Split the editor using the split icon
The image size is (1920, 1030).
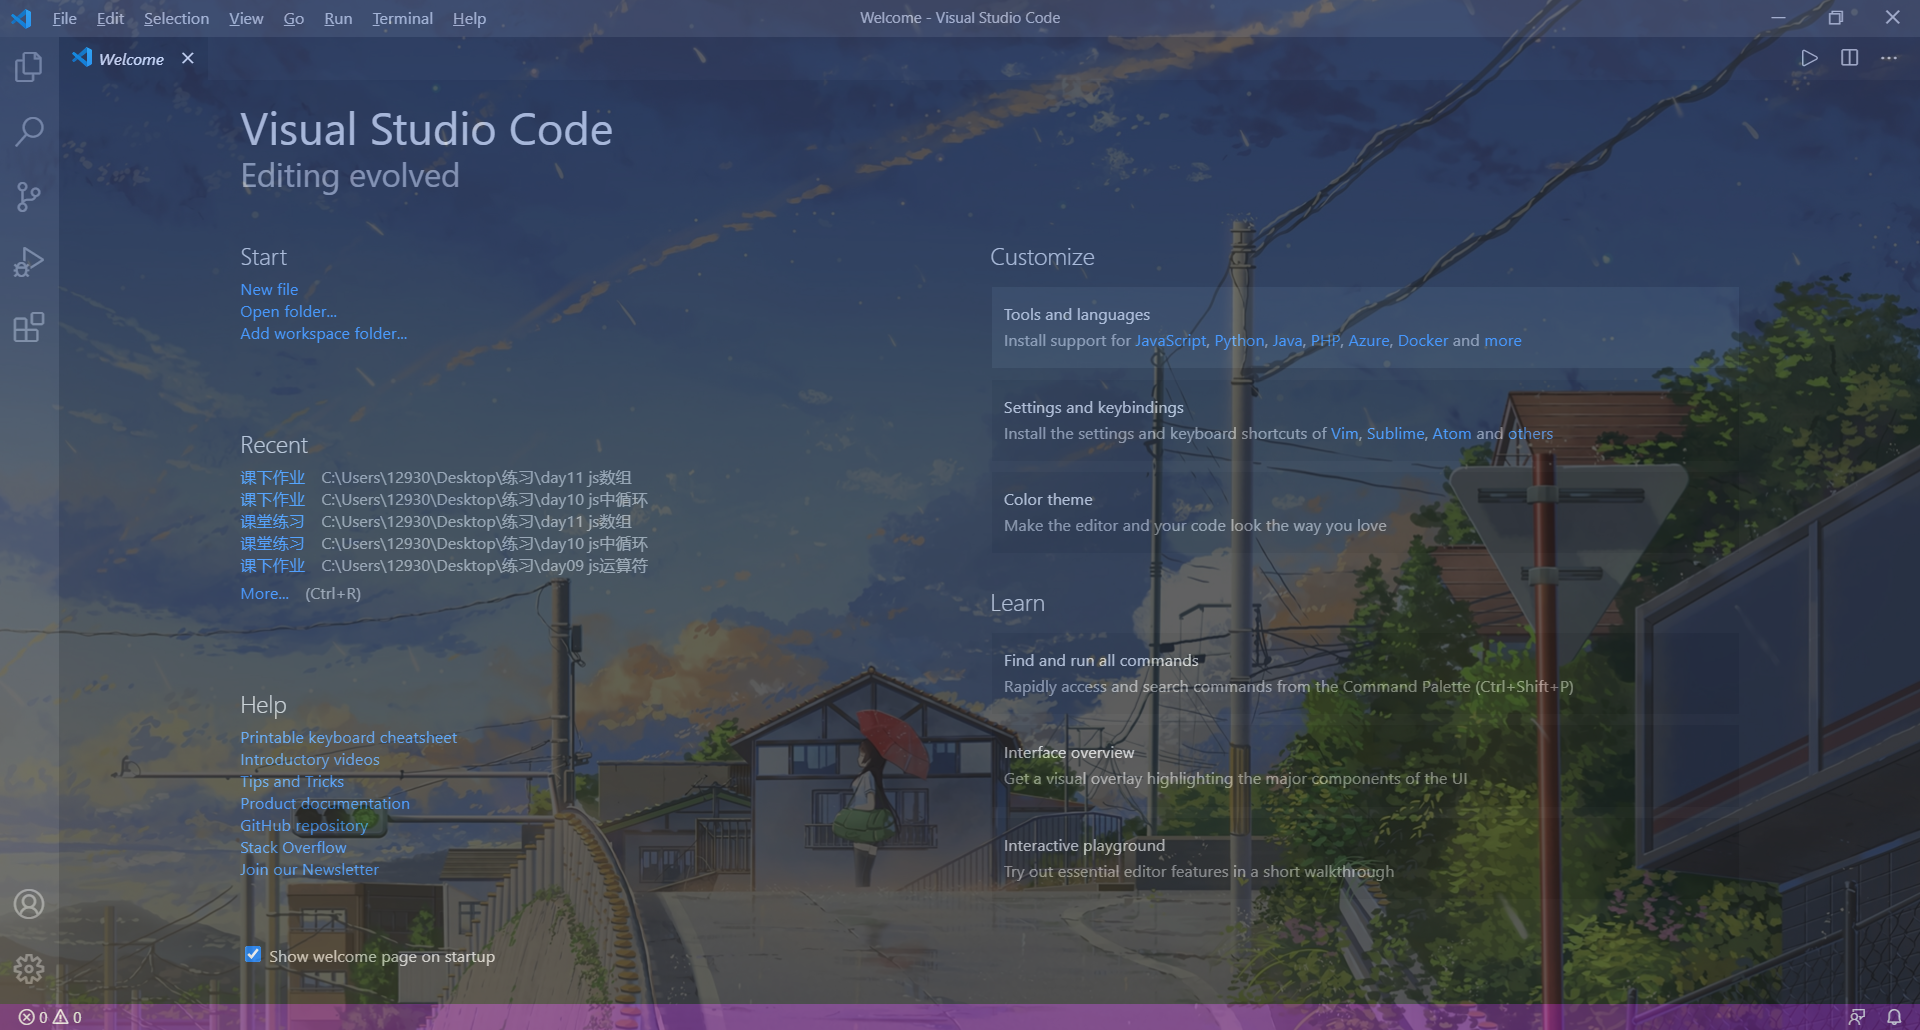[1849, 58]
